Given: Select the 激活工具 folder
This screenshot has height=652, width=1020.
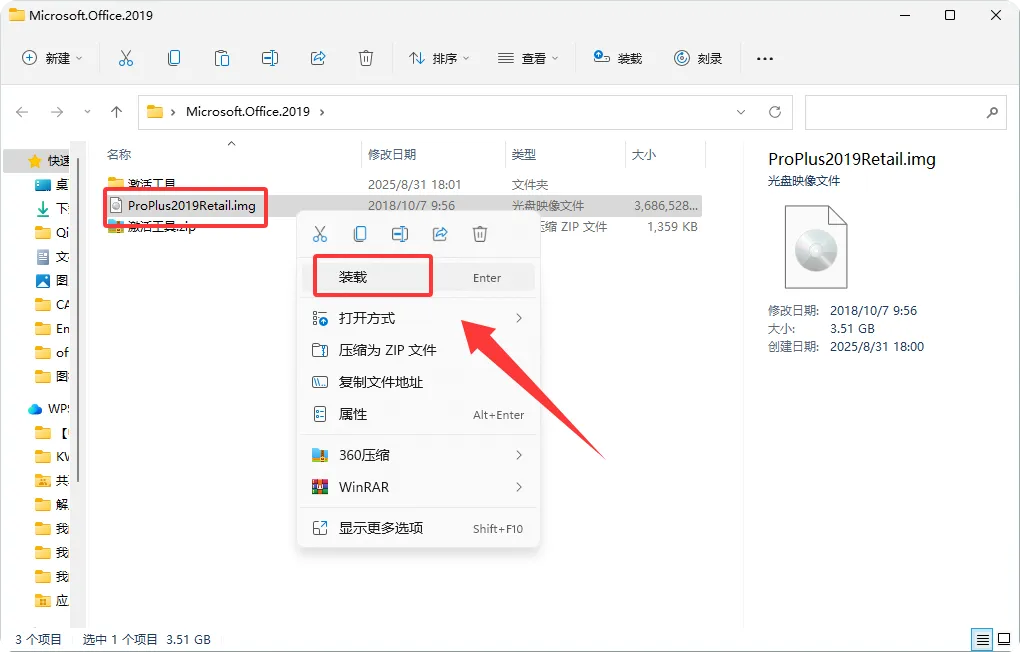Looking at the screenshot, I should click(151, 183).
